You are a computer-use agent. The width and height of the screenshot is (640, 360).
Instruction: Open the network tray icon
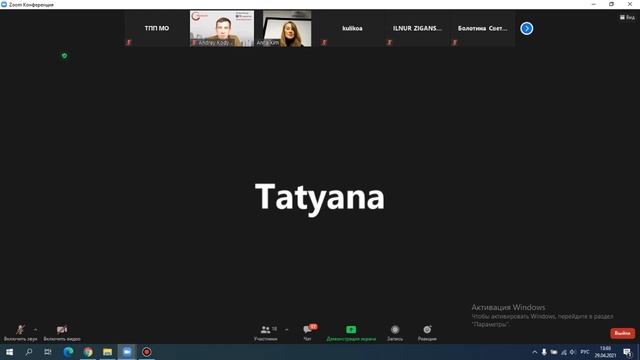click(564, 352)
